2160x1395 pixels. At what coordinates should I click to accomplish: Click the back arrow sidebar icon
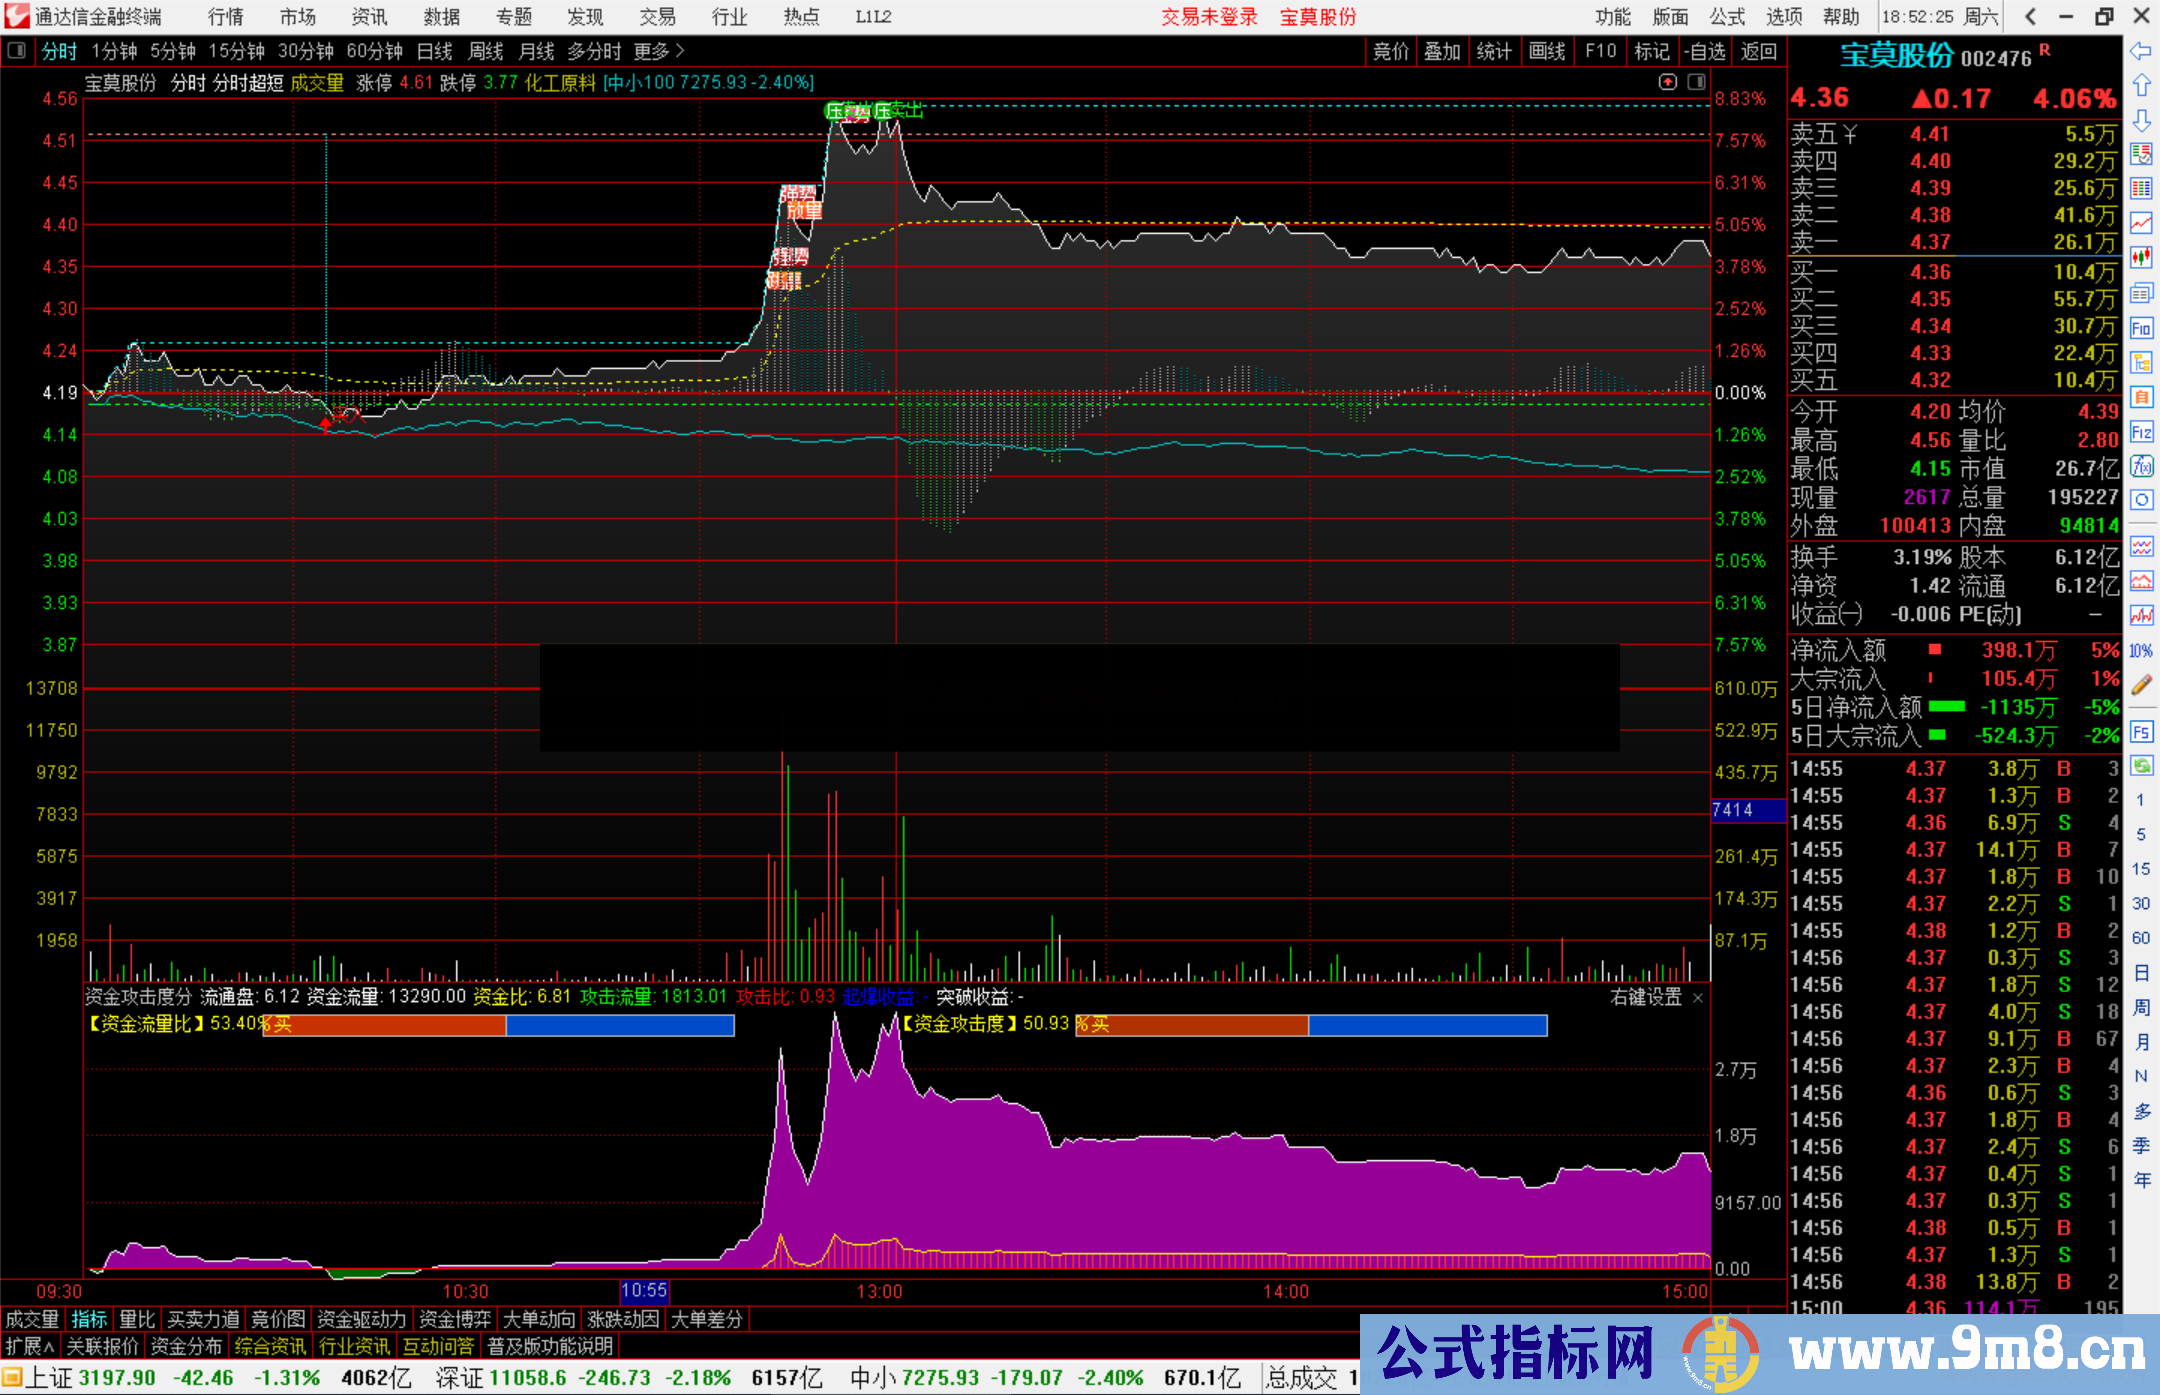coord(2141,51)
